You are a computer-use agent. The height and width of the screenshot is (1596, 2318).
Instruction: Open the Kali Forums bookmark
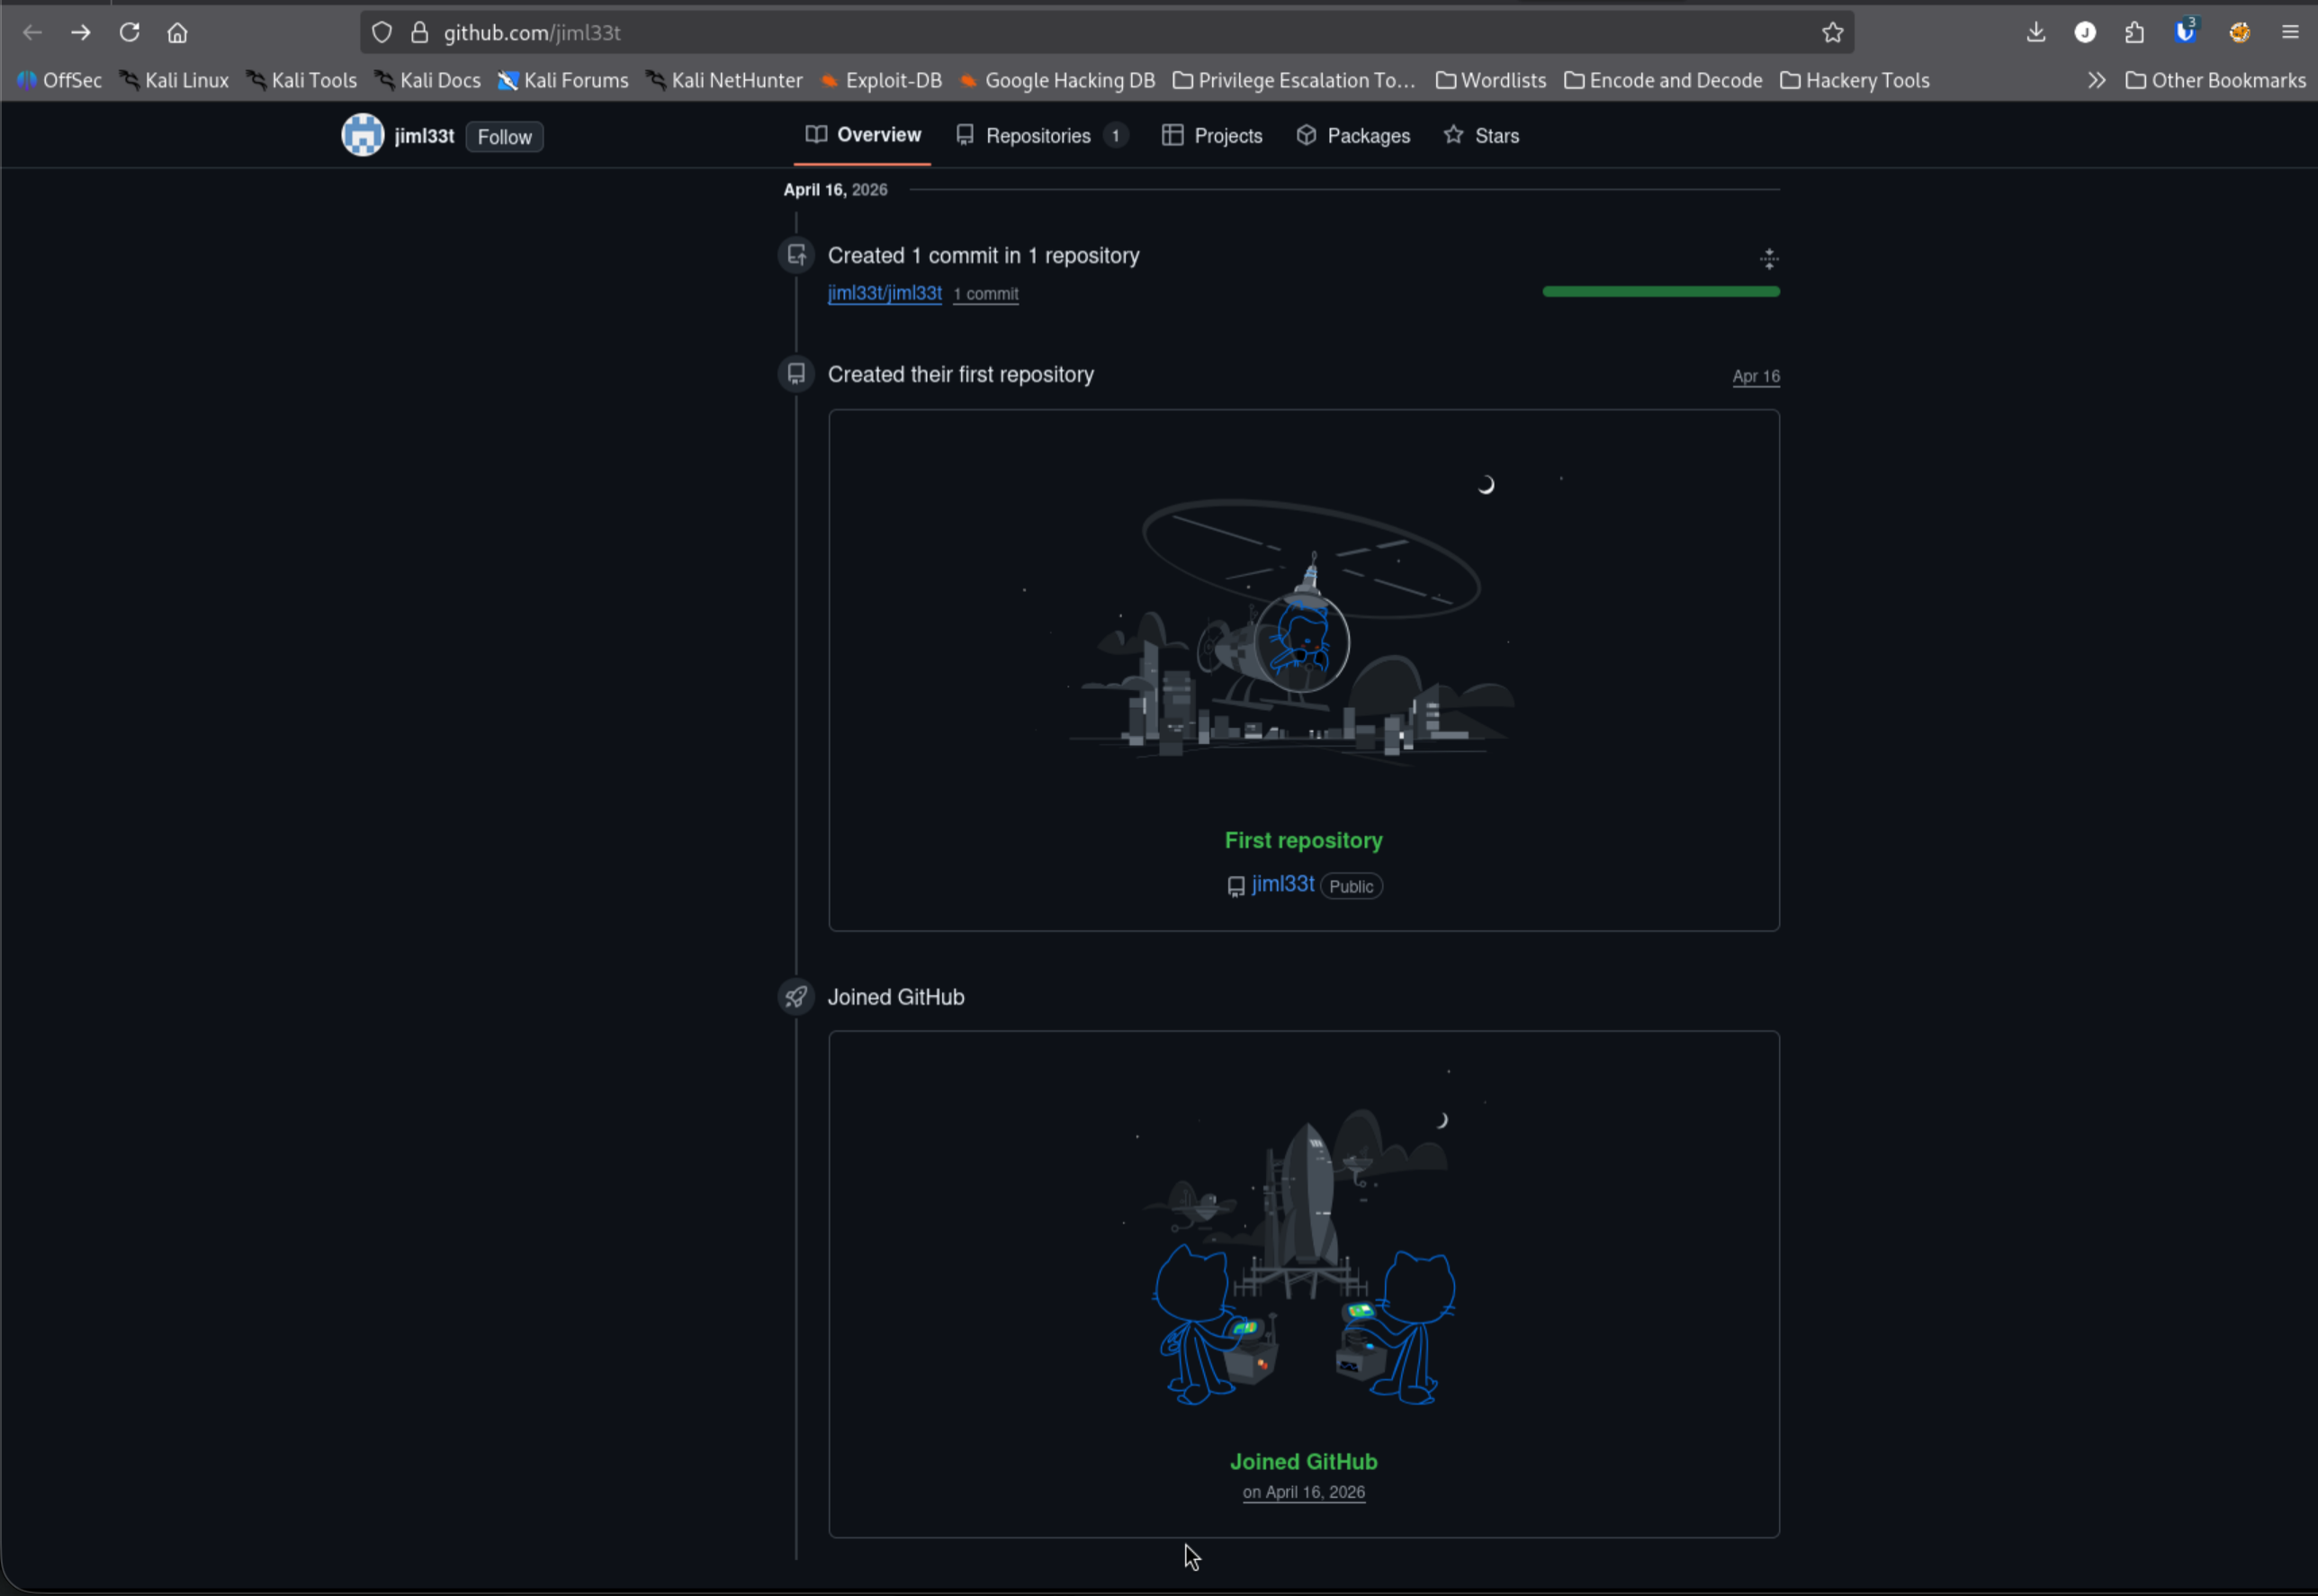563,80
